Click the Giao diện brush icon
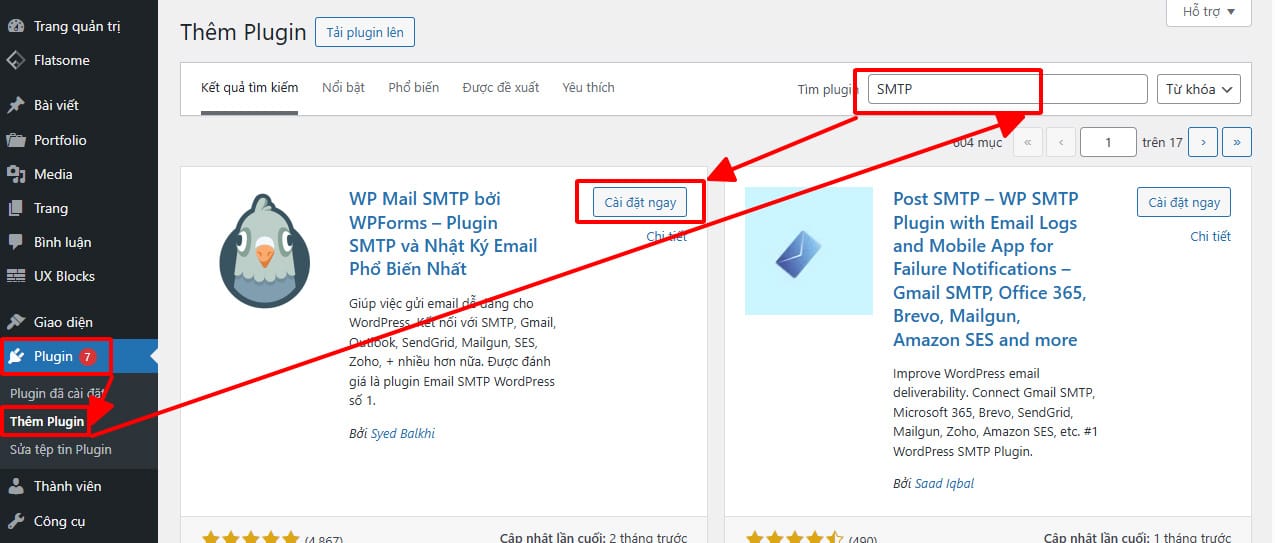 (x=16, y=322)
